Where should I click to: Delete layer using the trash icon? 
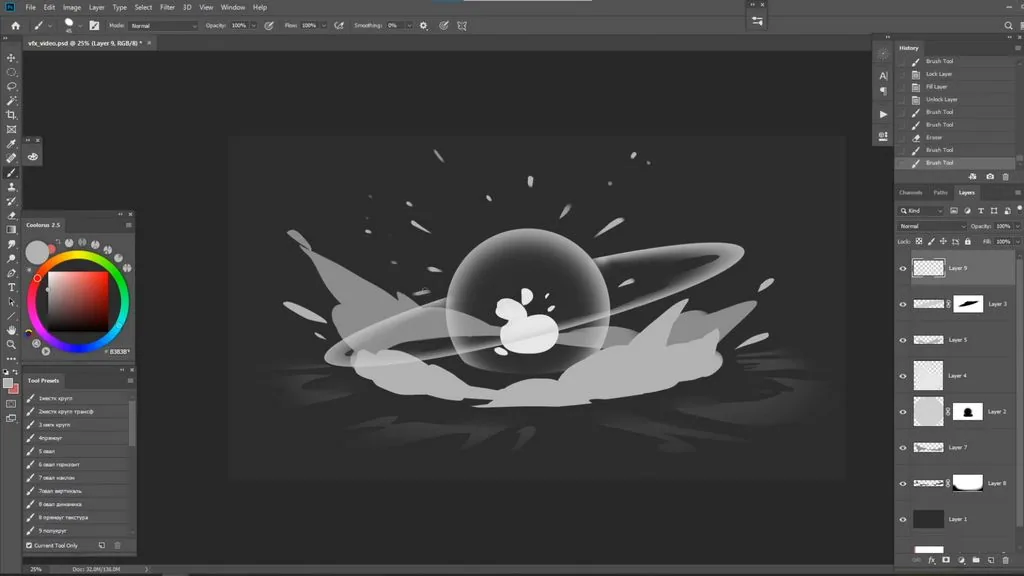(x=1006, y=560)
